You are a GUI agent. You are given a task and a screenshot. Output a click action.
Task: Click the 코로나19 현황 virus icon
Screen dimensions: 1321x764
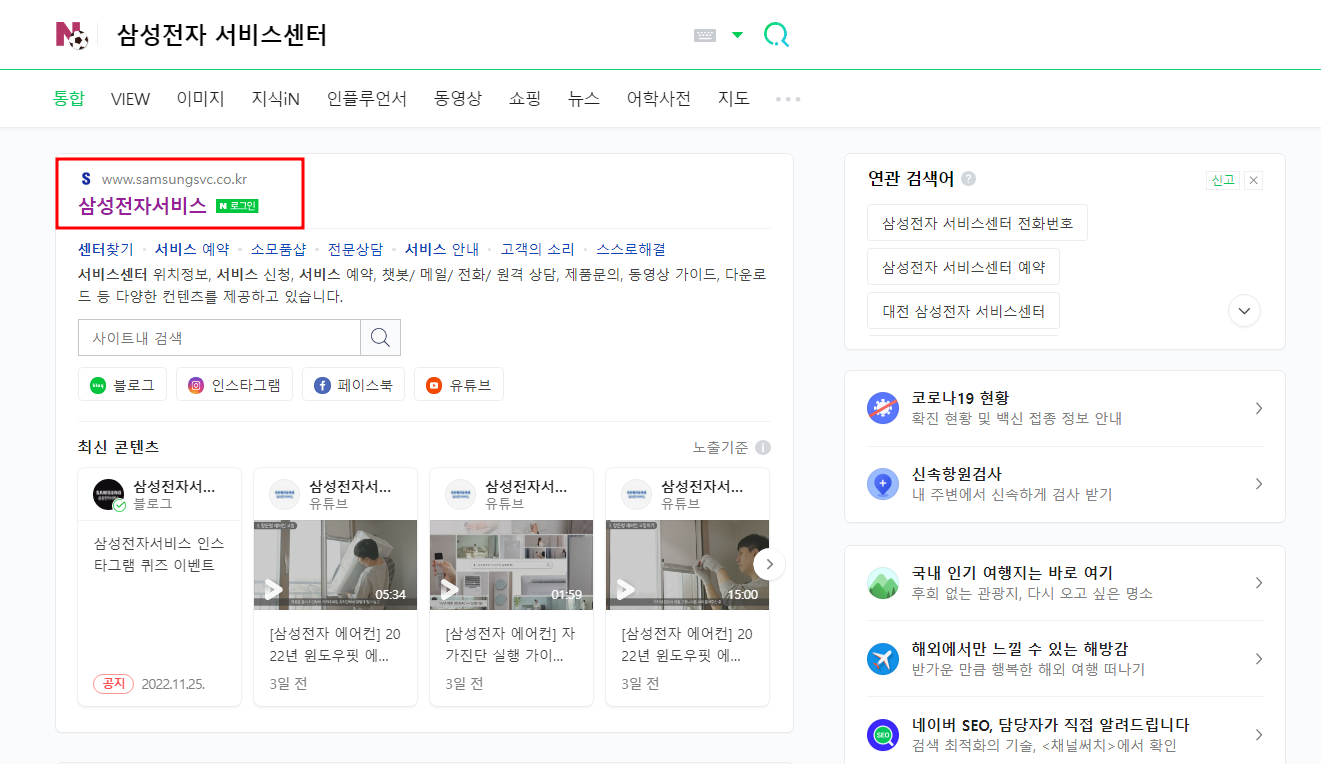[x=883, y=408]
